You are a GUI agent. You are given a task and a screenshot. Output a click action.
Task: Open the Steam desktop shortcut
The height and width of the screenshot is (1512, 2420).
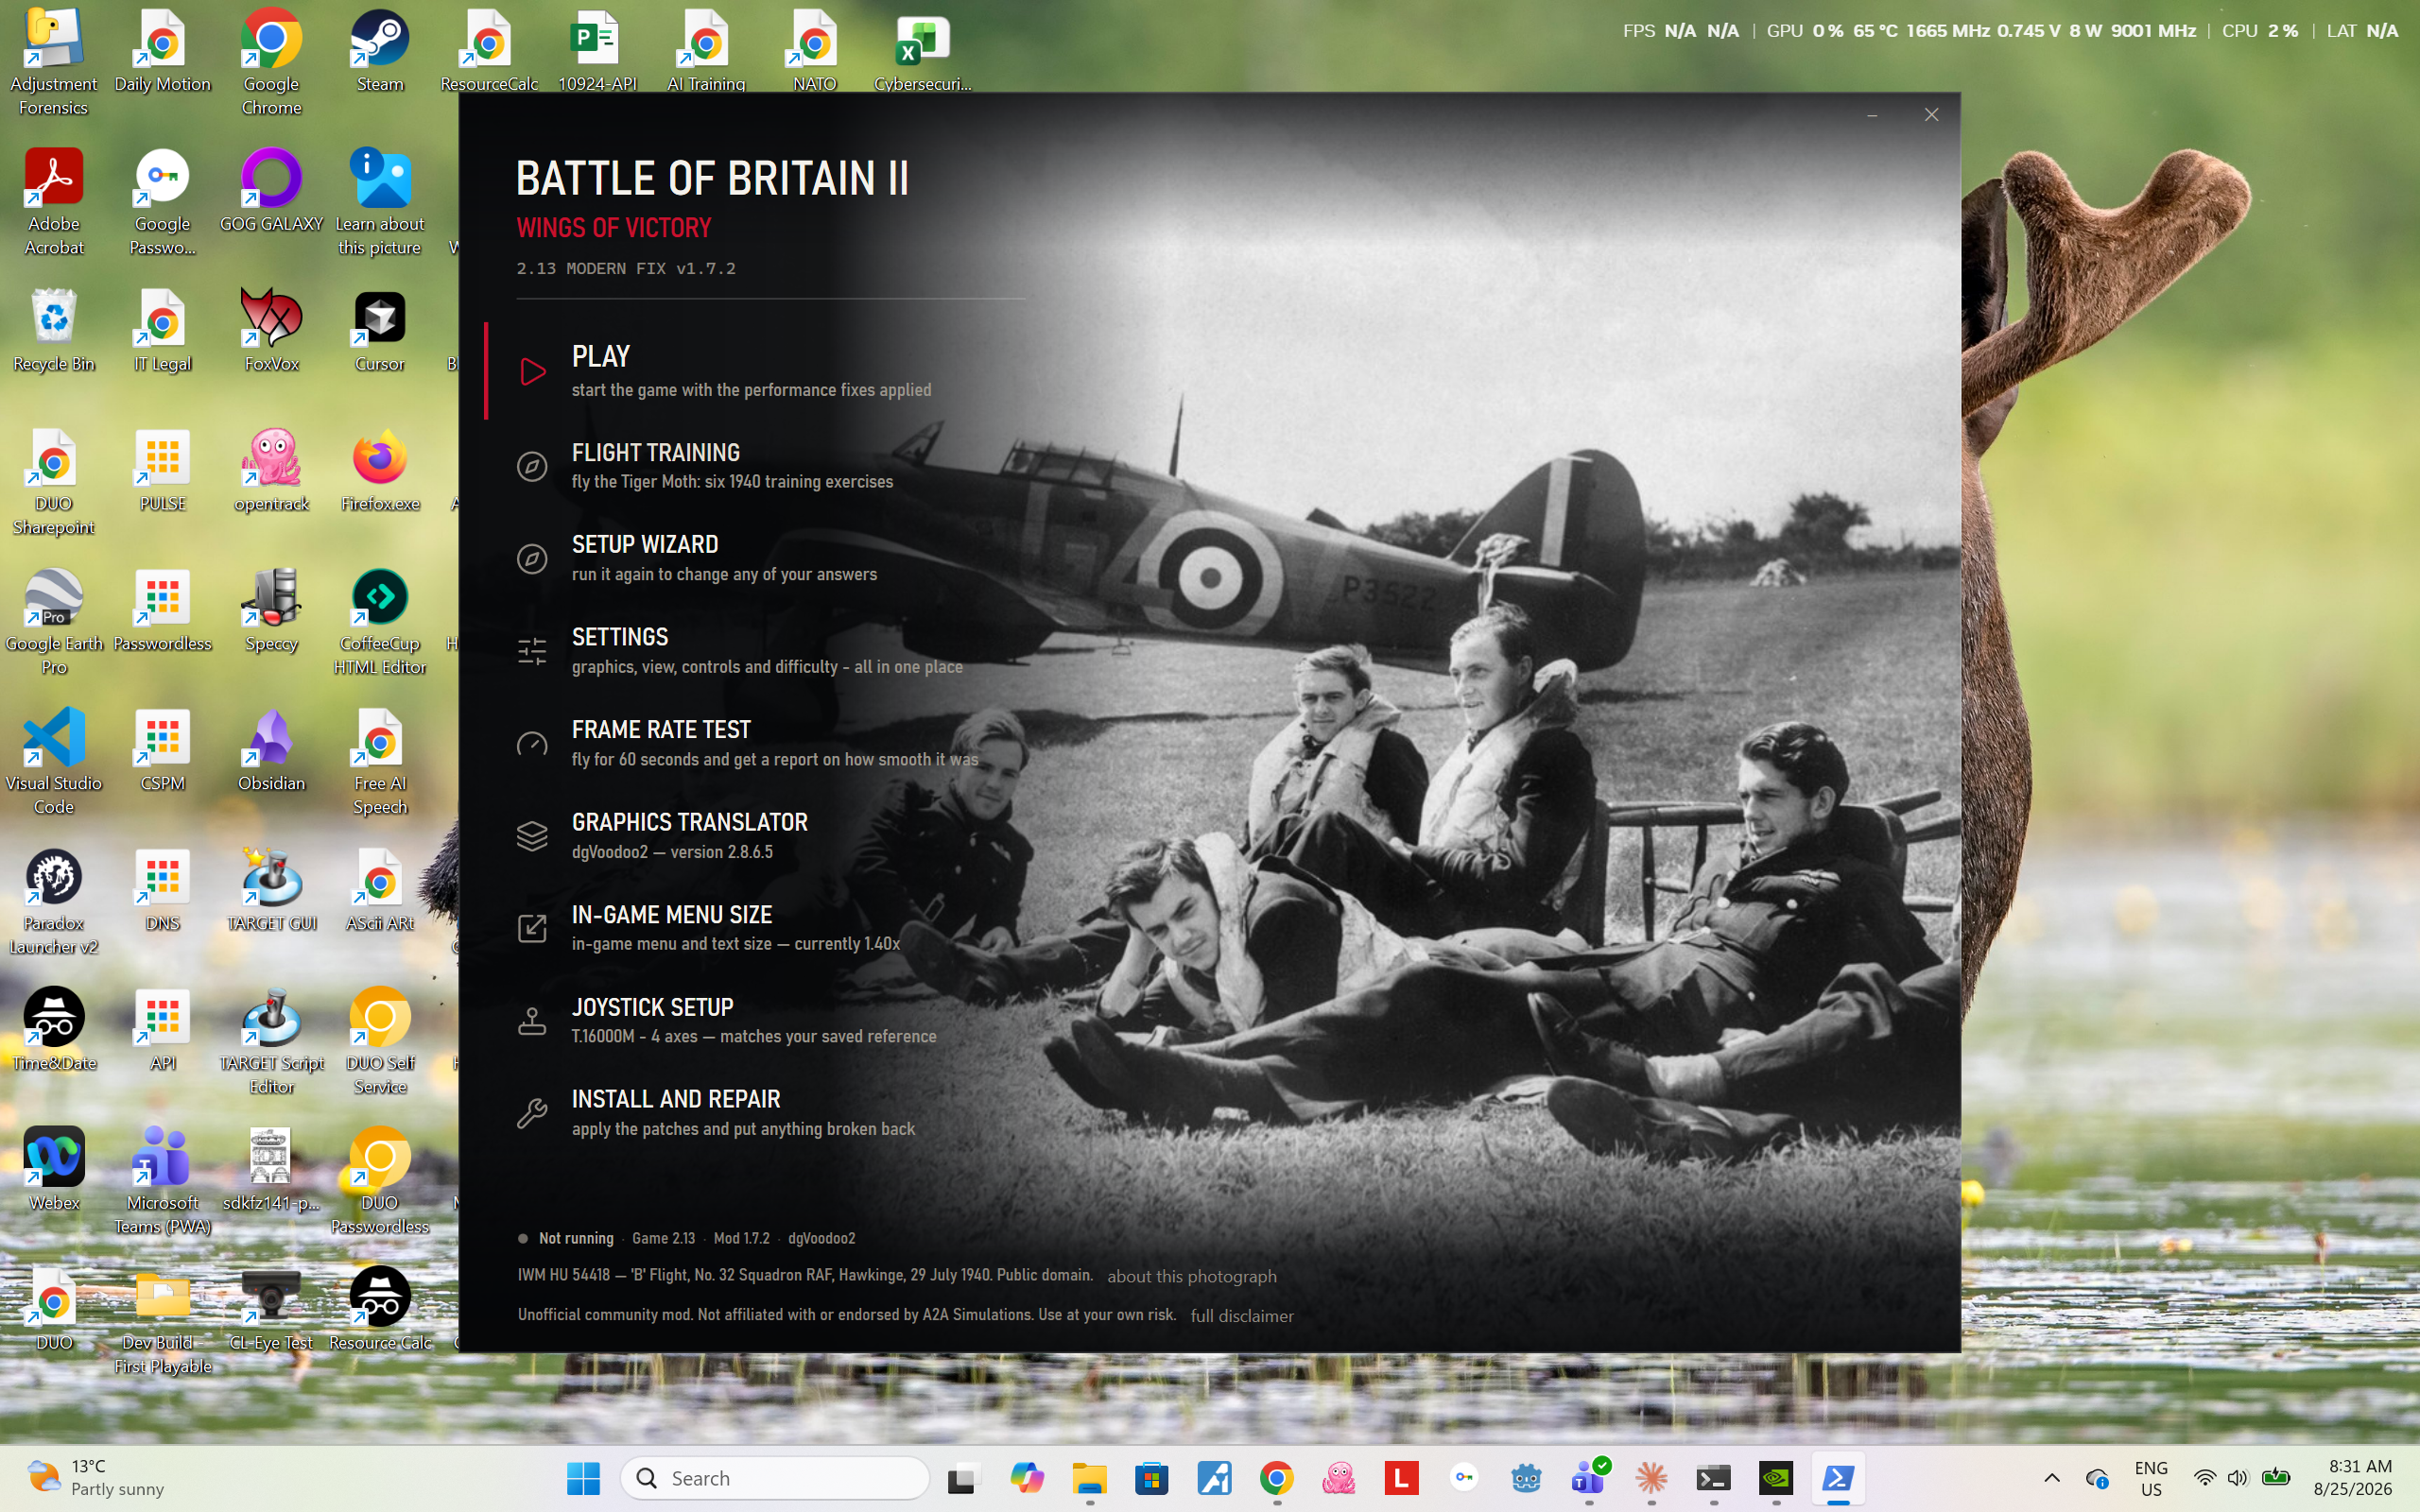point(380,52)
